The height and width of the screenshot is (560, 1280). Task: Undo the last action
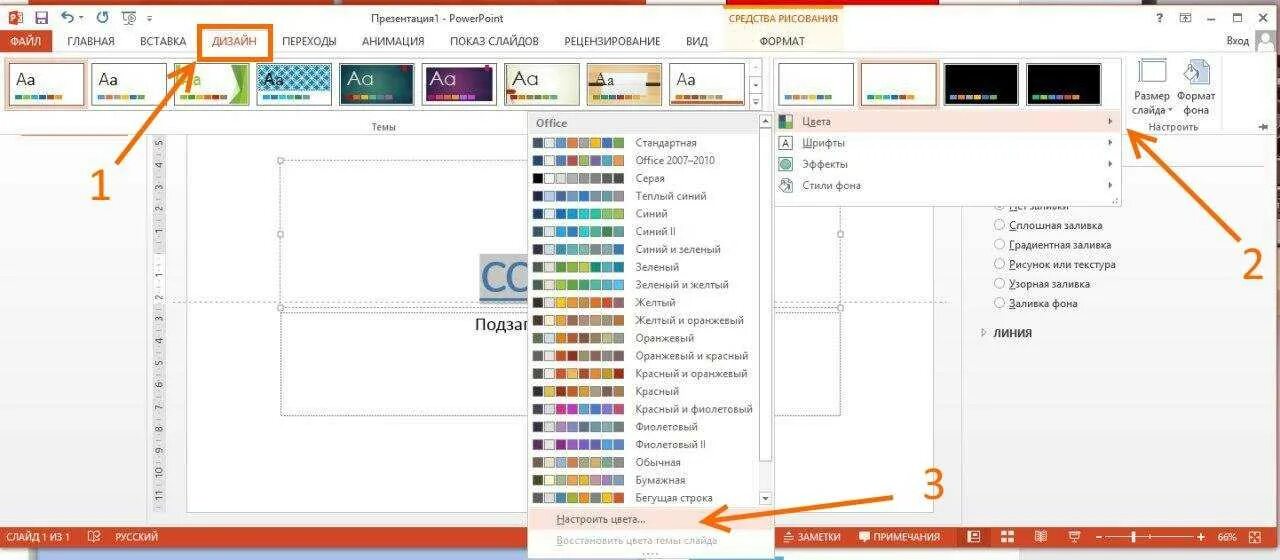click(67, 17)
